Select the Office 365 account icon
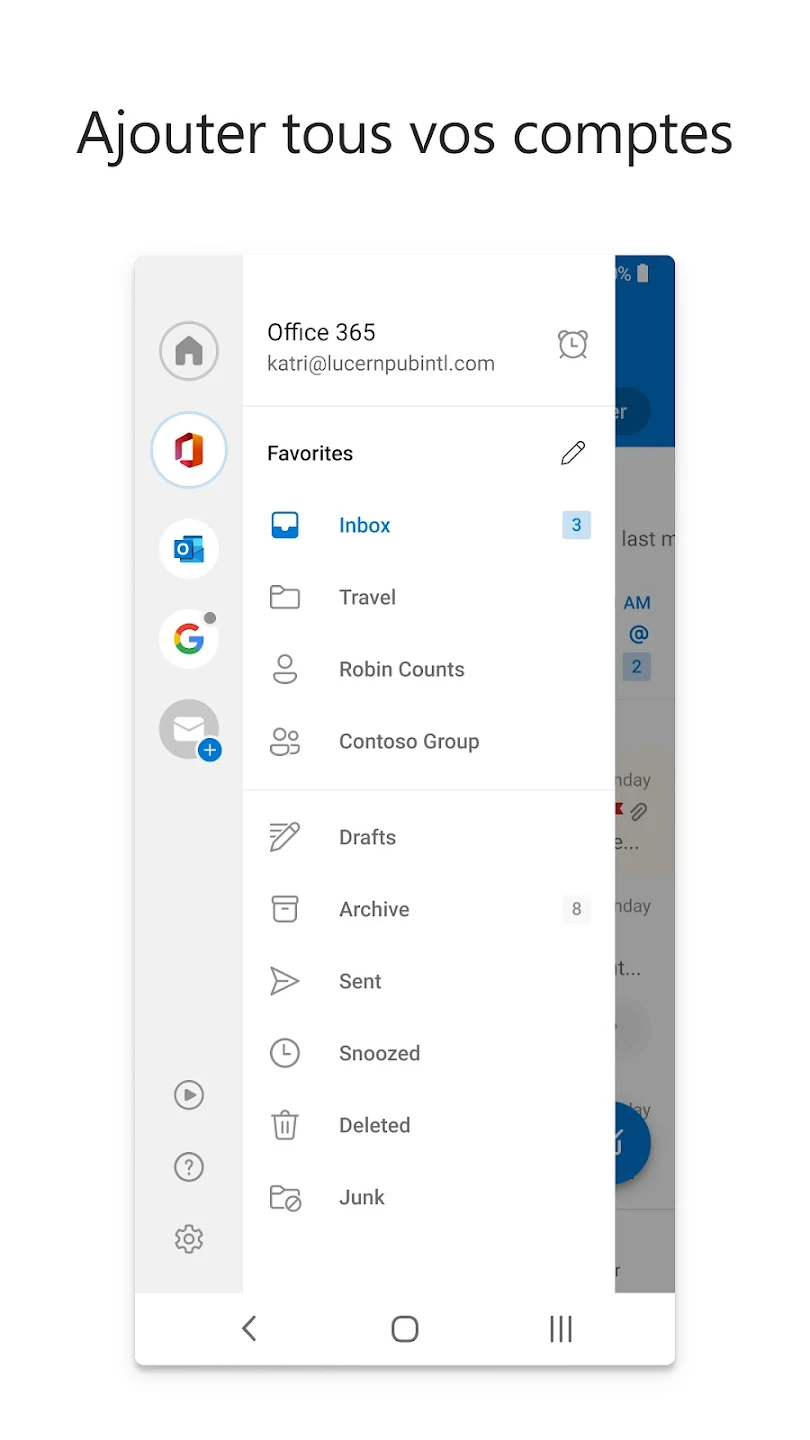 tap(189, 450)
